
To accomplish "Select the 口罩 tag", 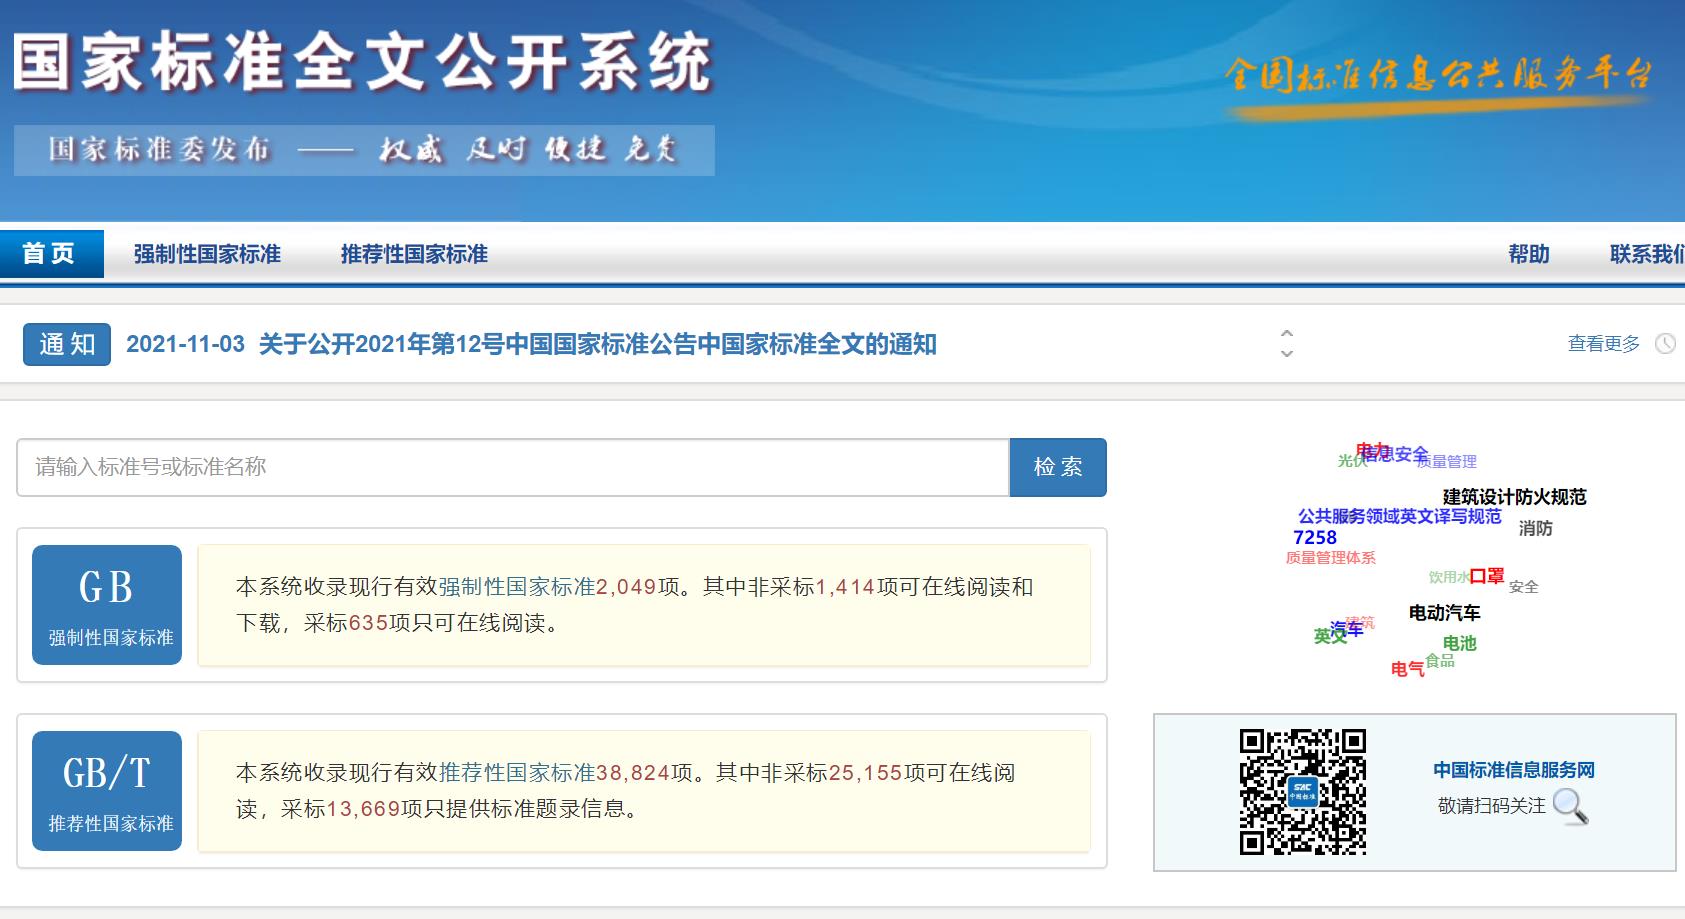I will (1487, 576).
